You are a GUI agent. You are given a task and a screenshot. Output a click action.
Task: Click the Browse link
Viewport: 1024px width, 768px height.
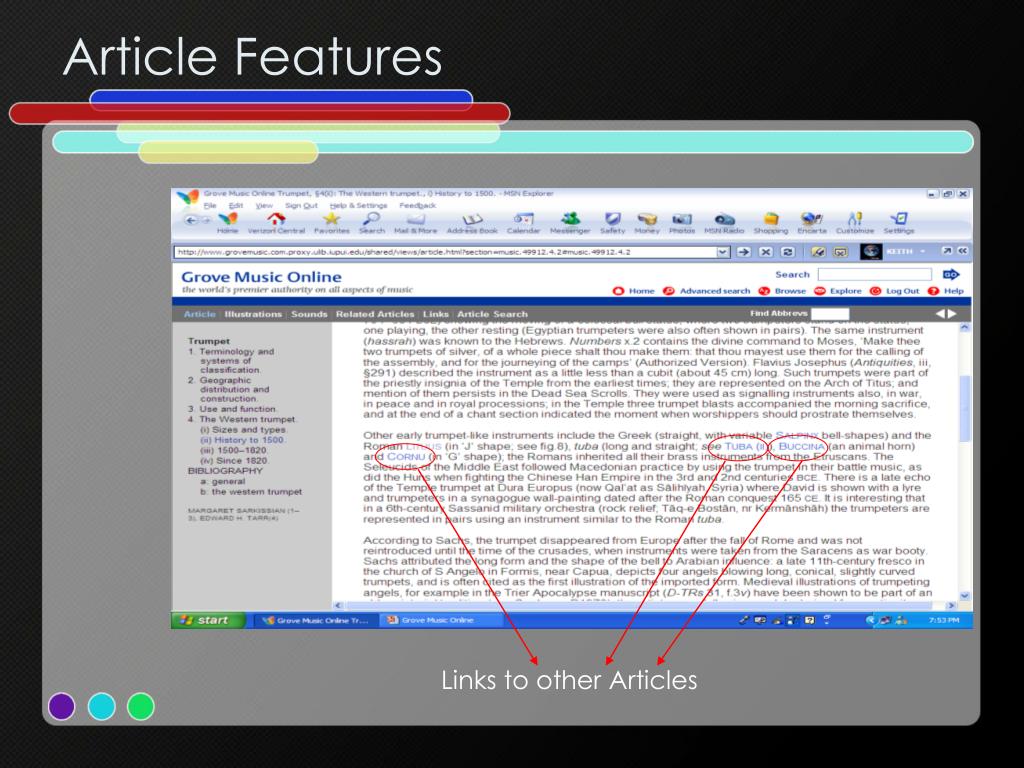(790, 291)
